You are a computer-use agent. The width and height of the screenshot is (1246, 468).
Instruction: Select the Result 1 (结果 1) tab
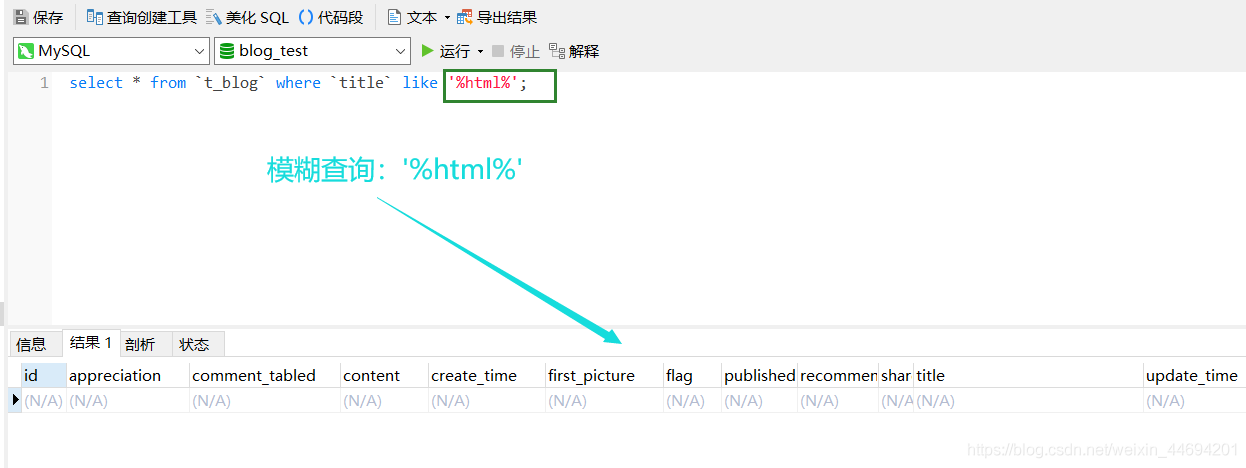click(x=91, y=343)
